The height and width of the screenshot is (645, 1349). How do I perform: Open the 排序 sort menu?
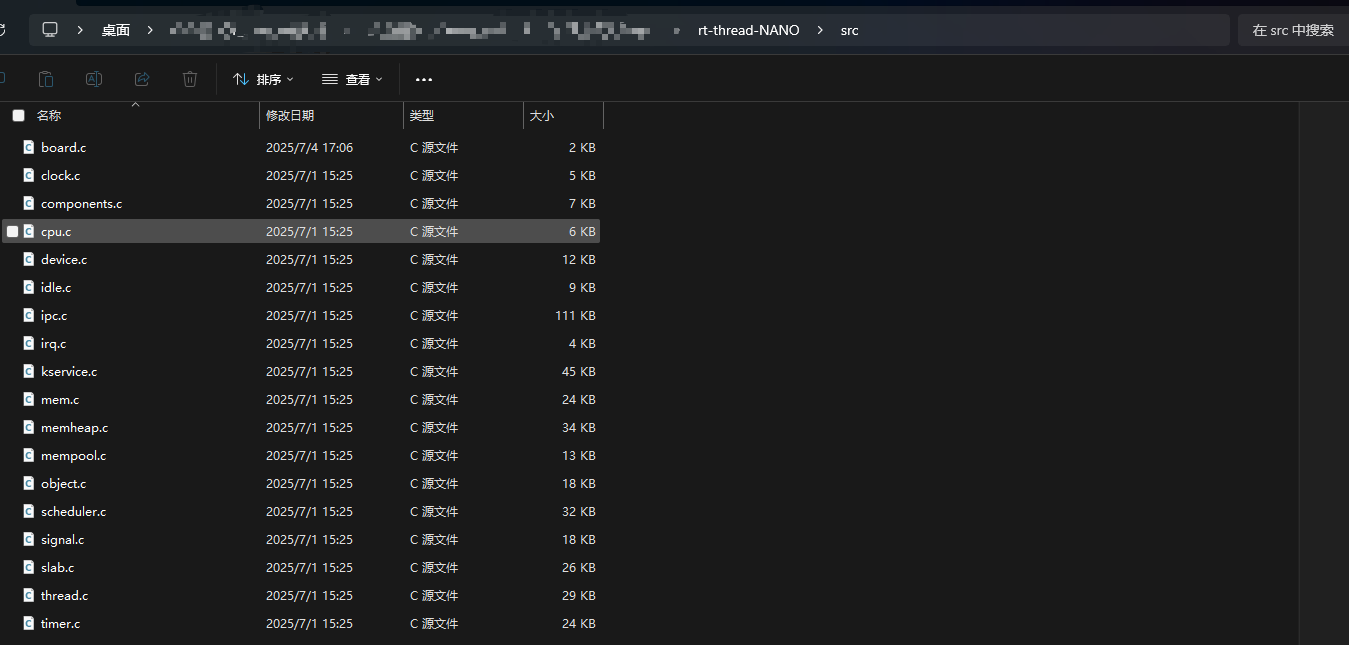[263, 79]
